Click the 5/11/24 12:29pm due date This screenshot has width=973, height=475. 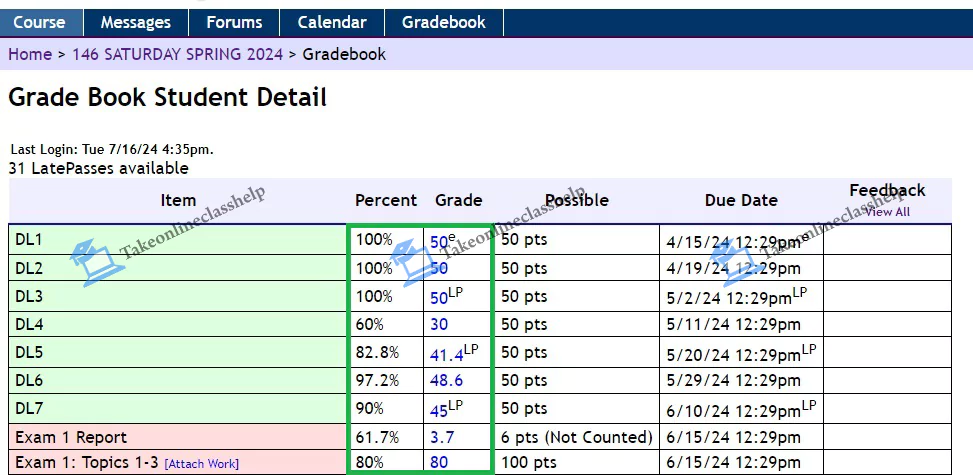tap(733, 325)
